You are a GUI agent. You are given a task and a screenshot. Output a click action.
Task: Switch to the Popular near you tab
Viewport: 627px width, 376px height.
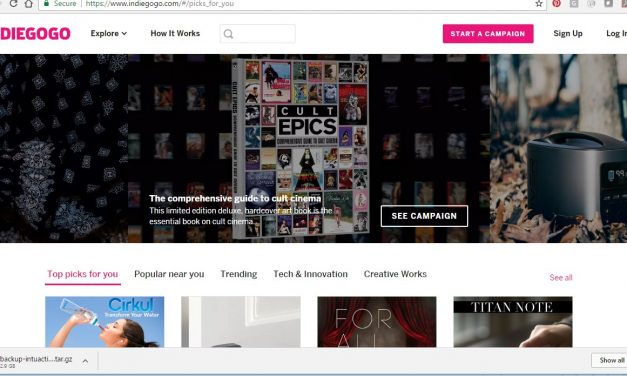[x=169, y=274]
